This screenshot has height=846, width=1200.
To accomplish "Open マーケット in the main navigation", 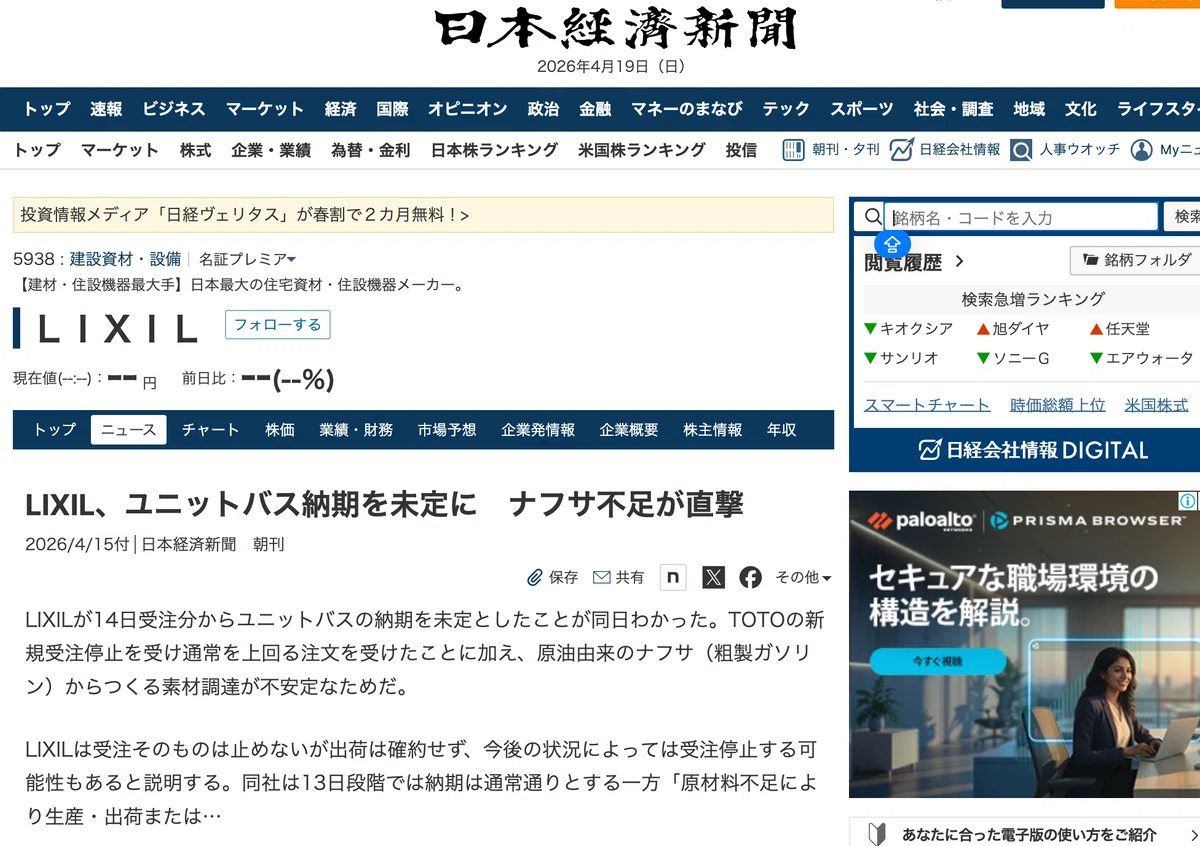I will point(264,109).
